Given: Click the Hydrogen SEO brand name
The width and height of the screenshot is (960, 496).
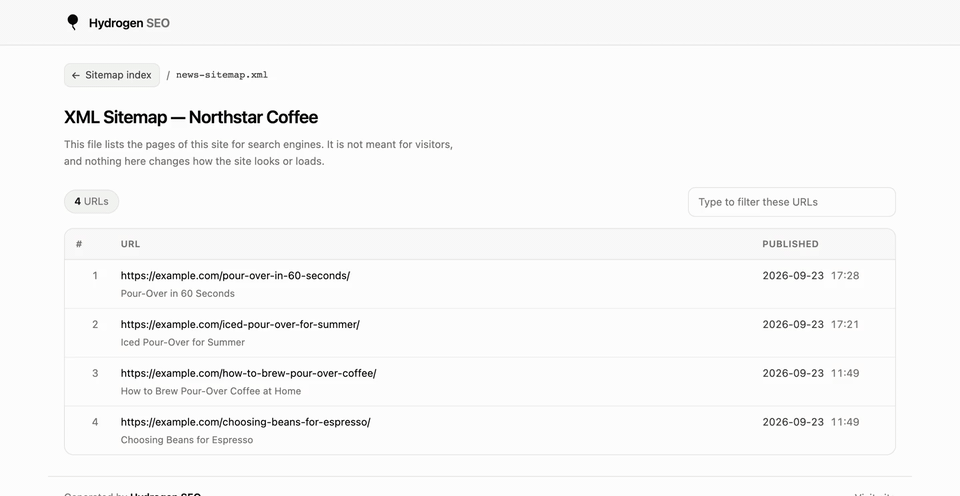Looking at the screenshot, I should pyautogui.click(x=129, y=23).
